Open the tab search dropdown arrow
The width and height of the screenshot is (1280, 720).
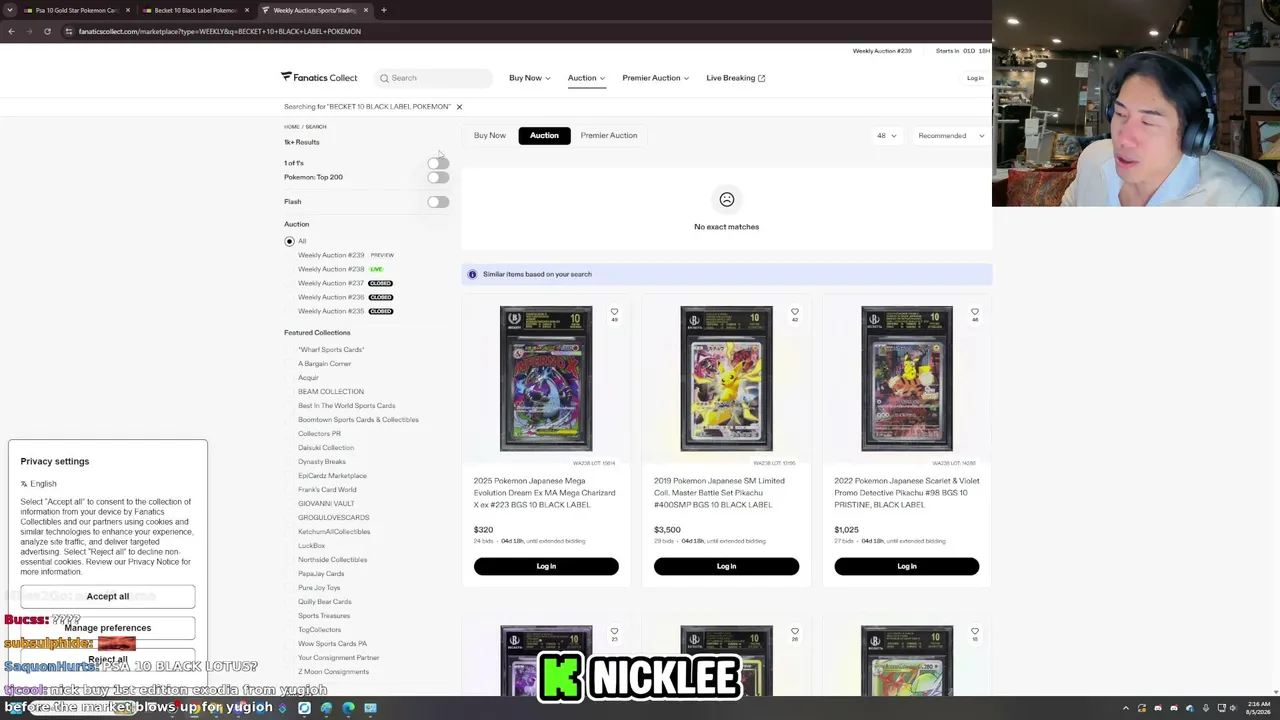pos(10,10)
